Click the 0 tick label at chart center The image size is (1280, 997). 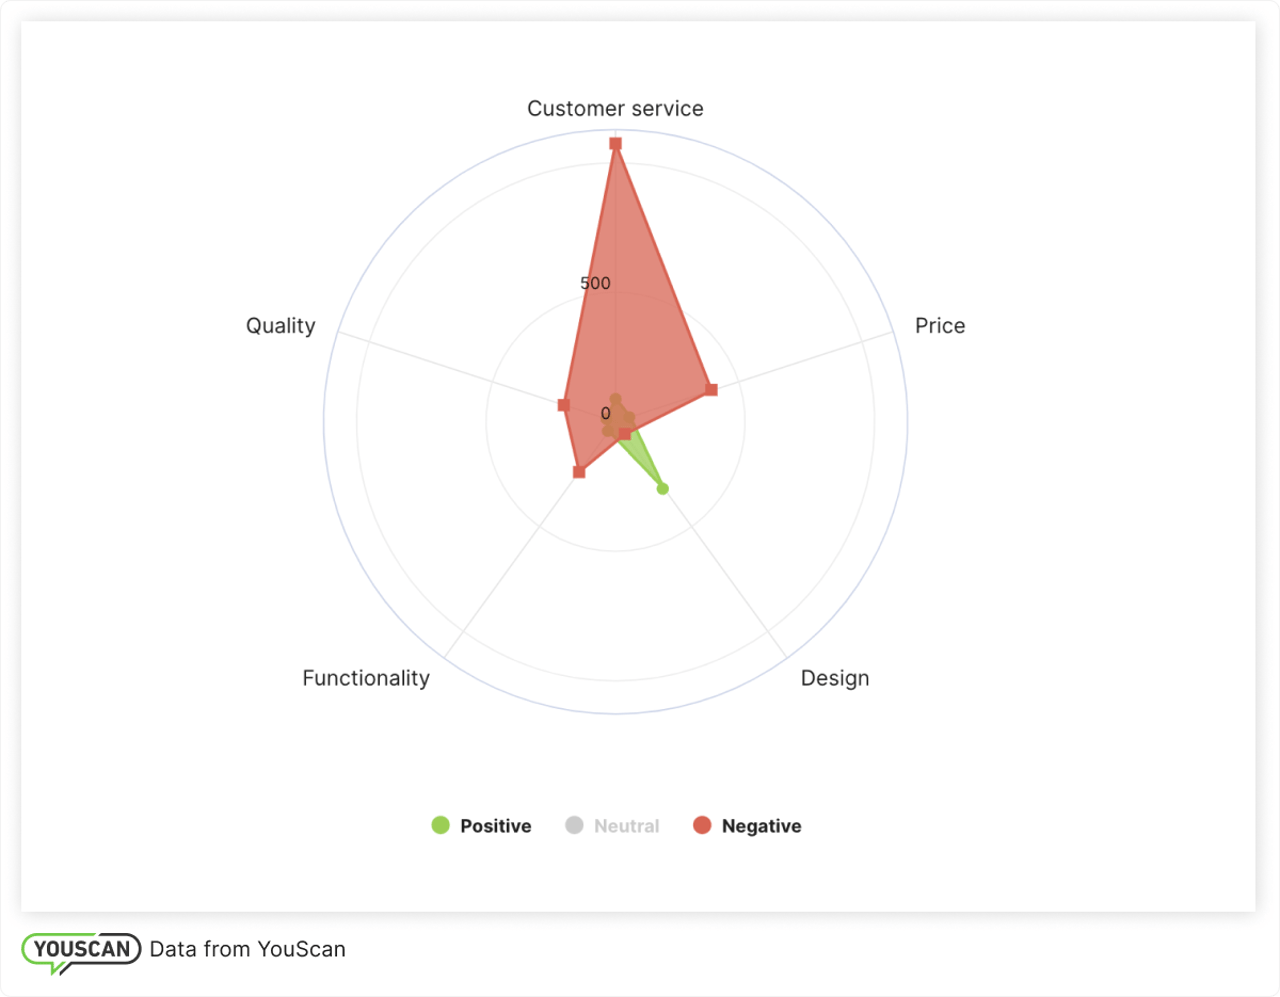[605, 413]
